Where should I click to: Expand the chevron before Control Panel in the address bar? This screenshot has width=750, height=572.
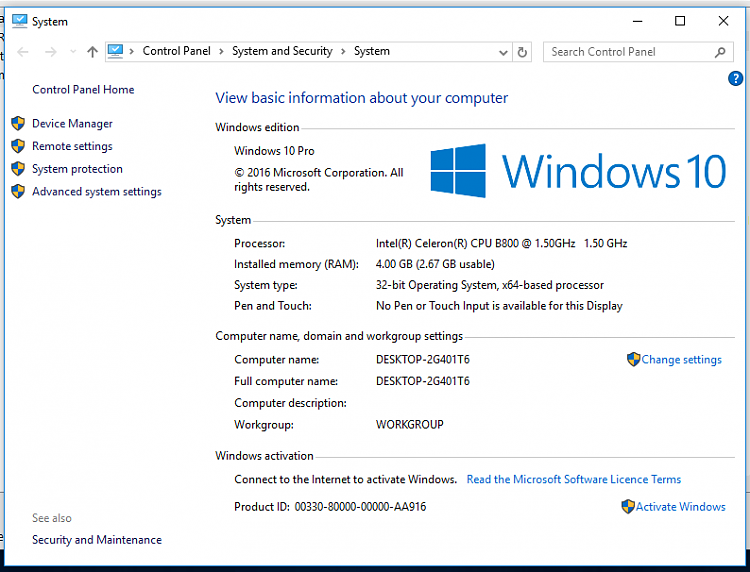(x=132, y=52)
